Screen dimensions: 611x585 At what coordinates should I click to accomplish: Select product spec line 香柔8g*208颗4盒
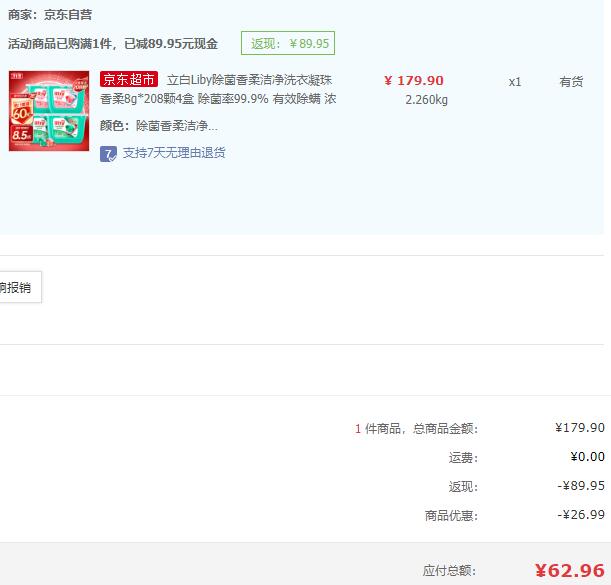click(x=147, y=99)
